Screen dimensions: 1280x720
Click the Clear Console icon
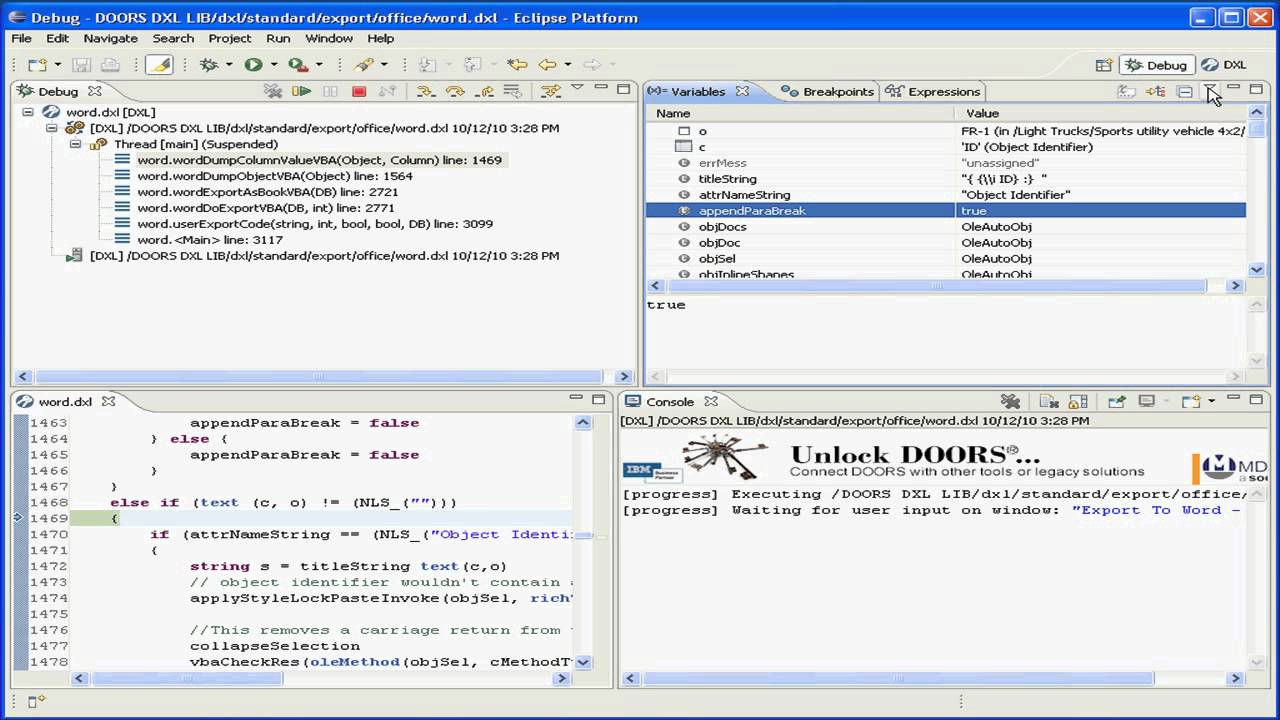(1049, 401)
